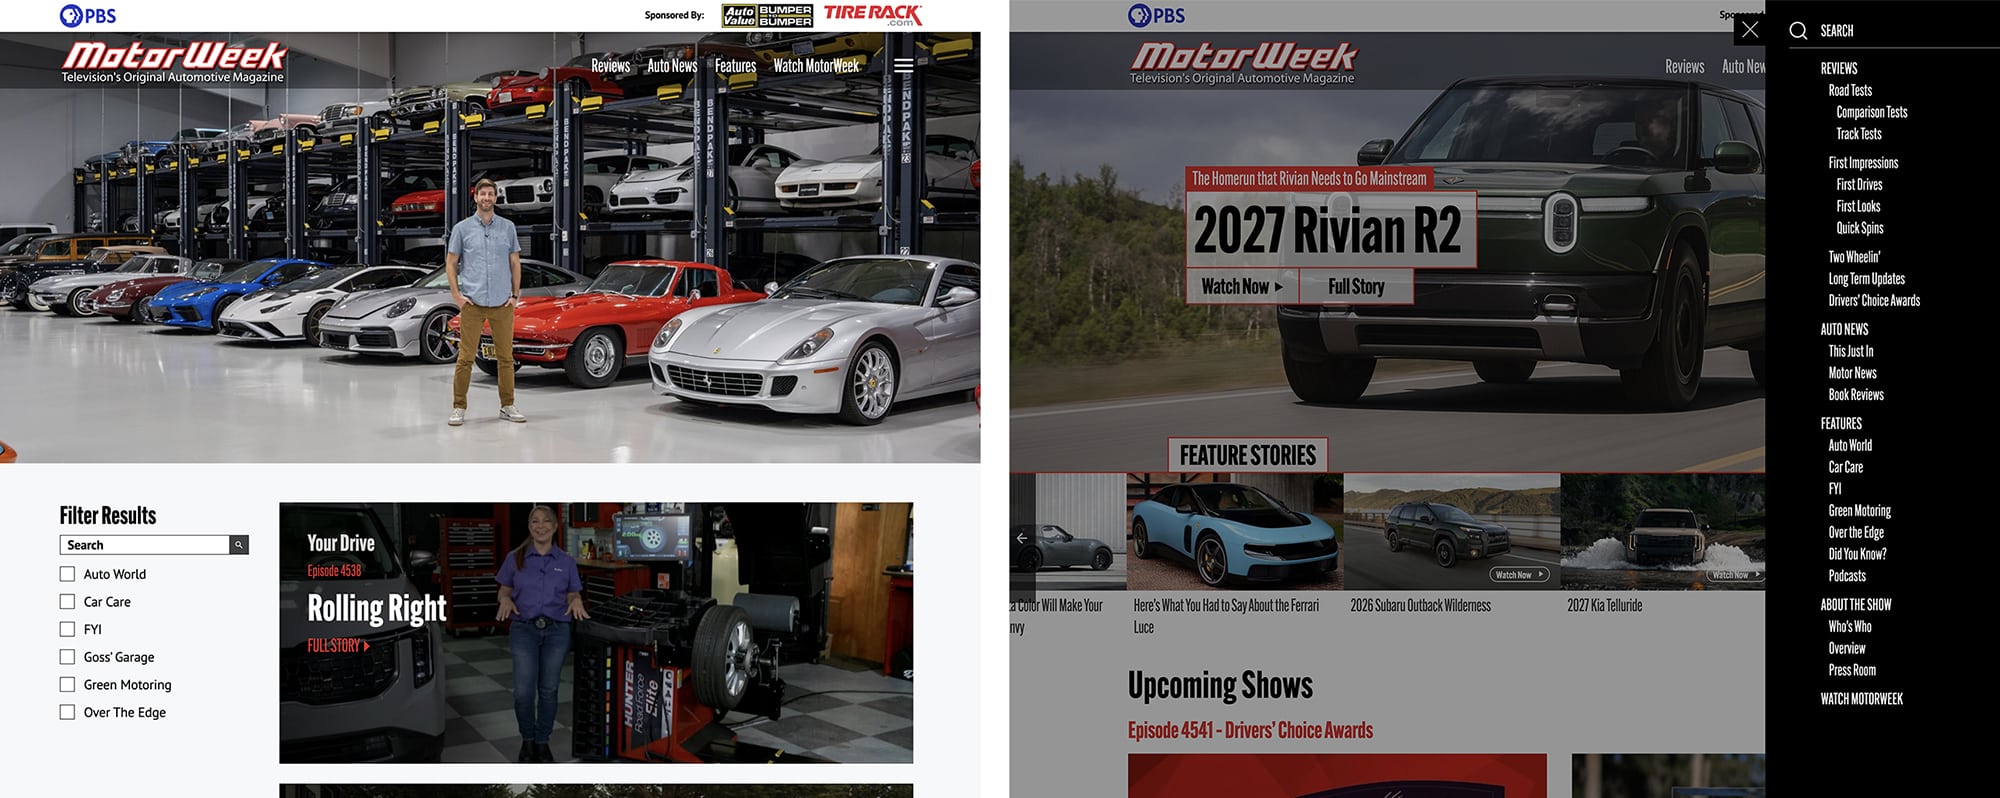
Task: Check the Car Care filter checkbox
Action: 67,602
